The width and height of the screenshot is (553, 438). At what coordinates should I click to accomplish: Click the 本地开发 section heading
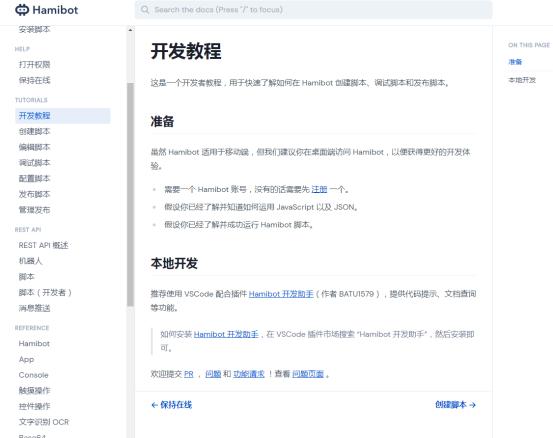coord(174,263)
